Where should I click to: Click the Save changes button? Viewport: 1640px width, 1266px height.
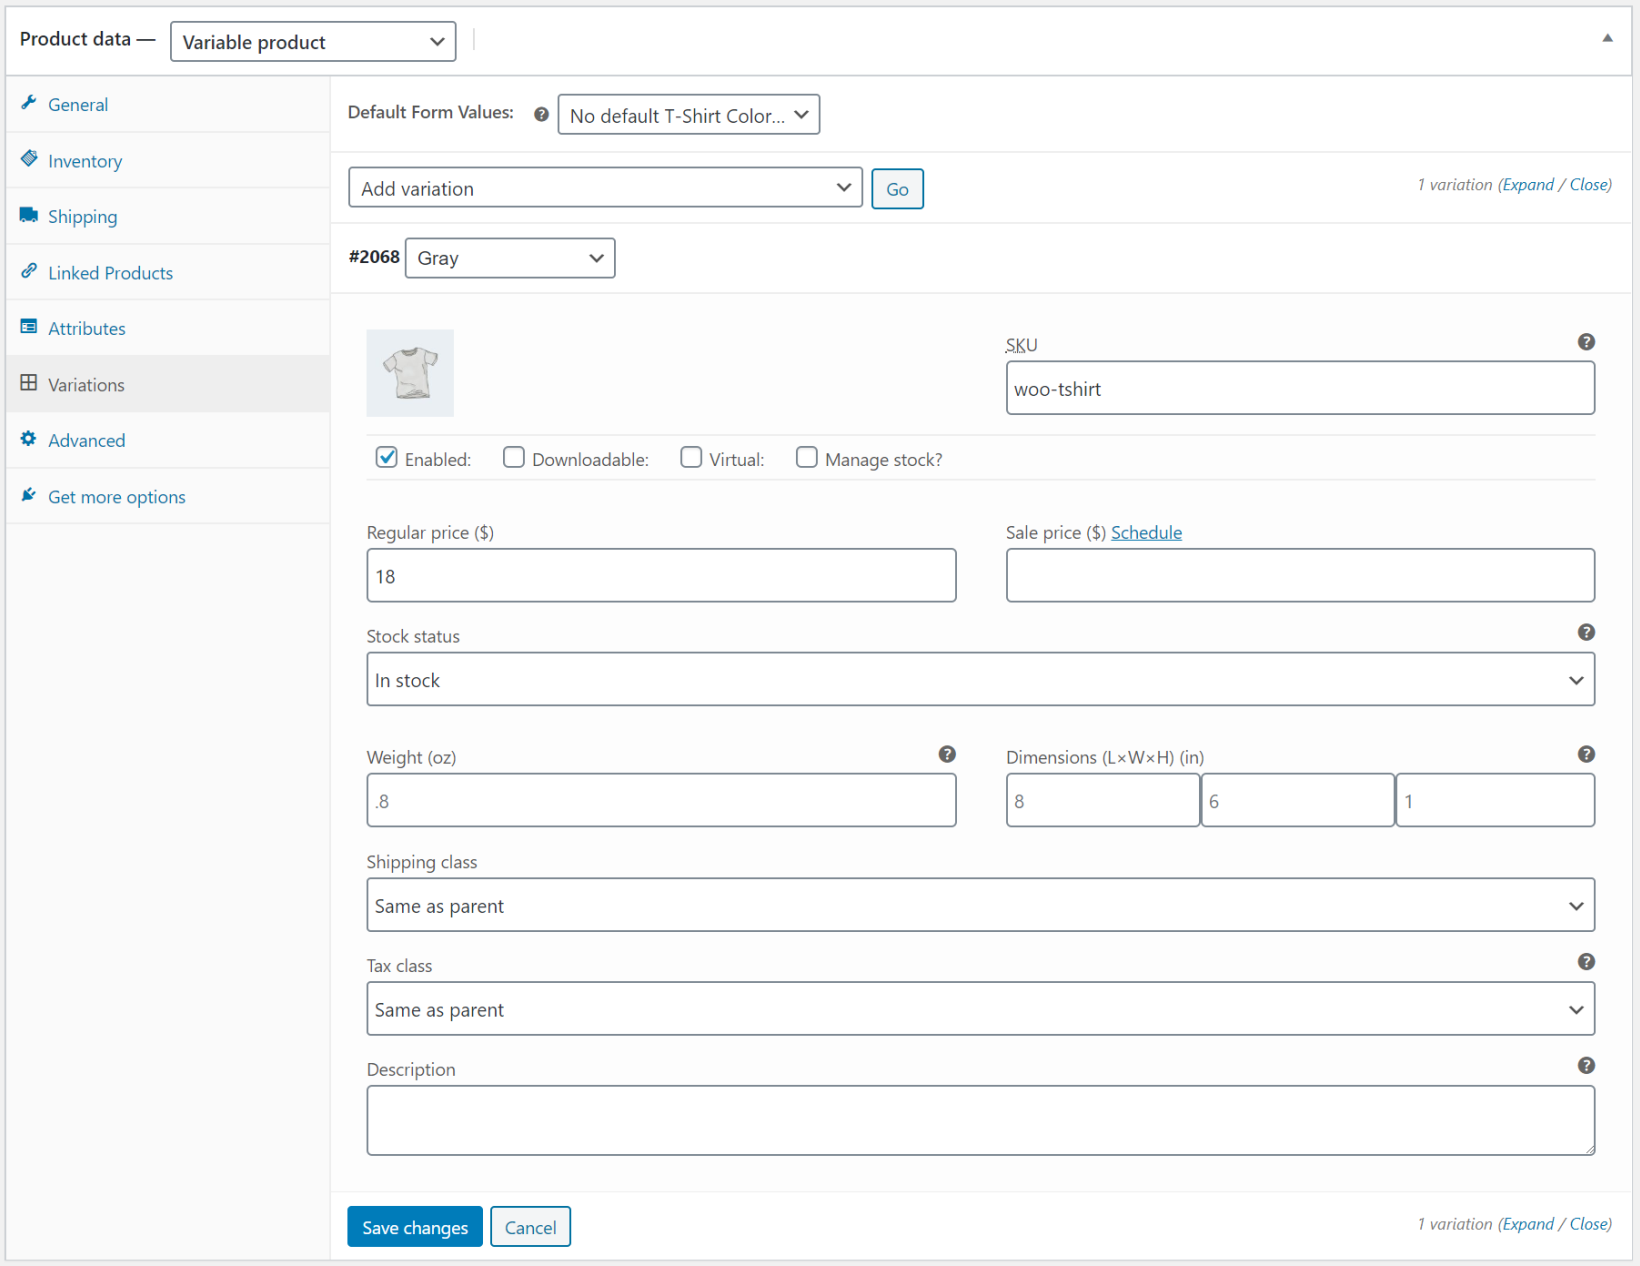pos(414,1227)
